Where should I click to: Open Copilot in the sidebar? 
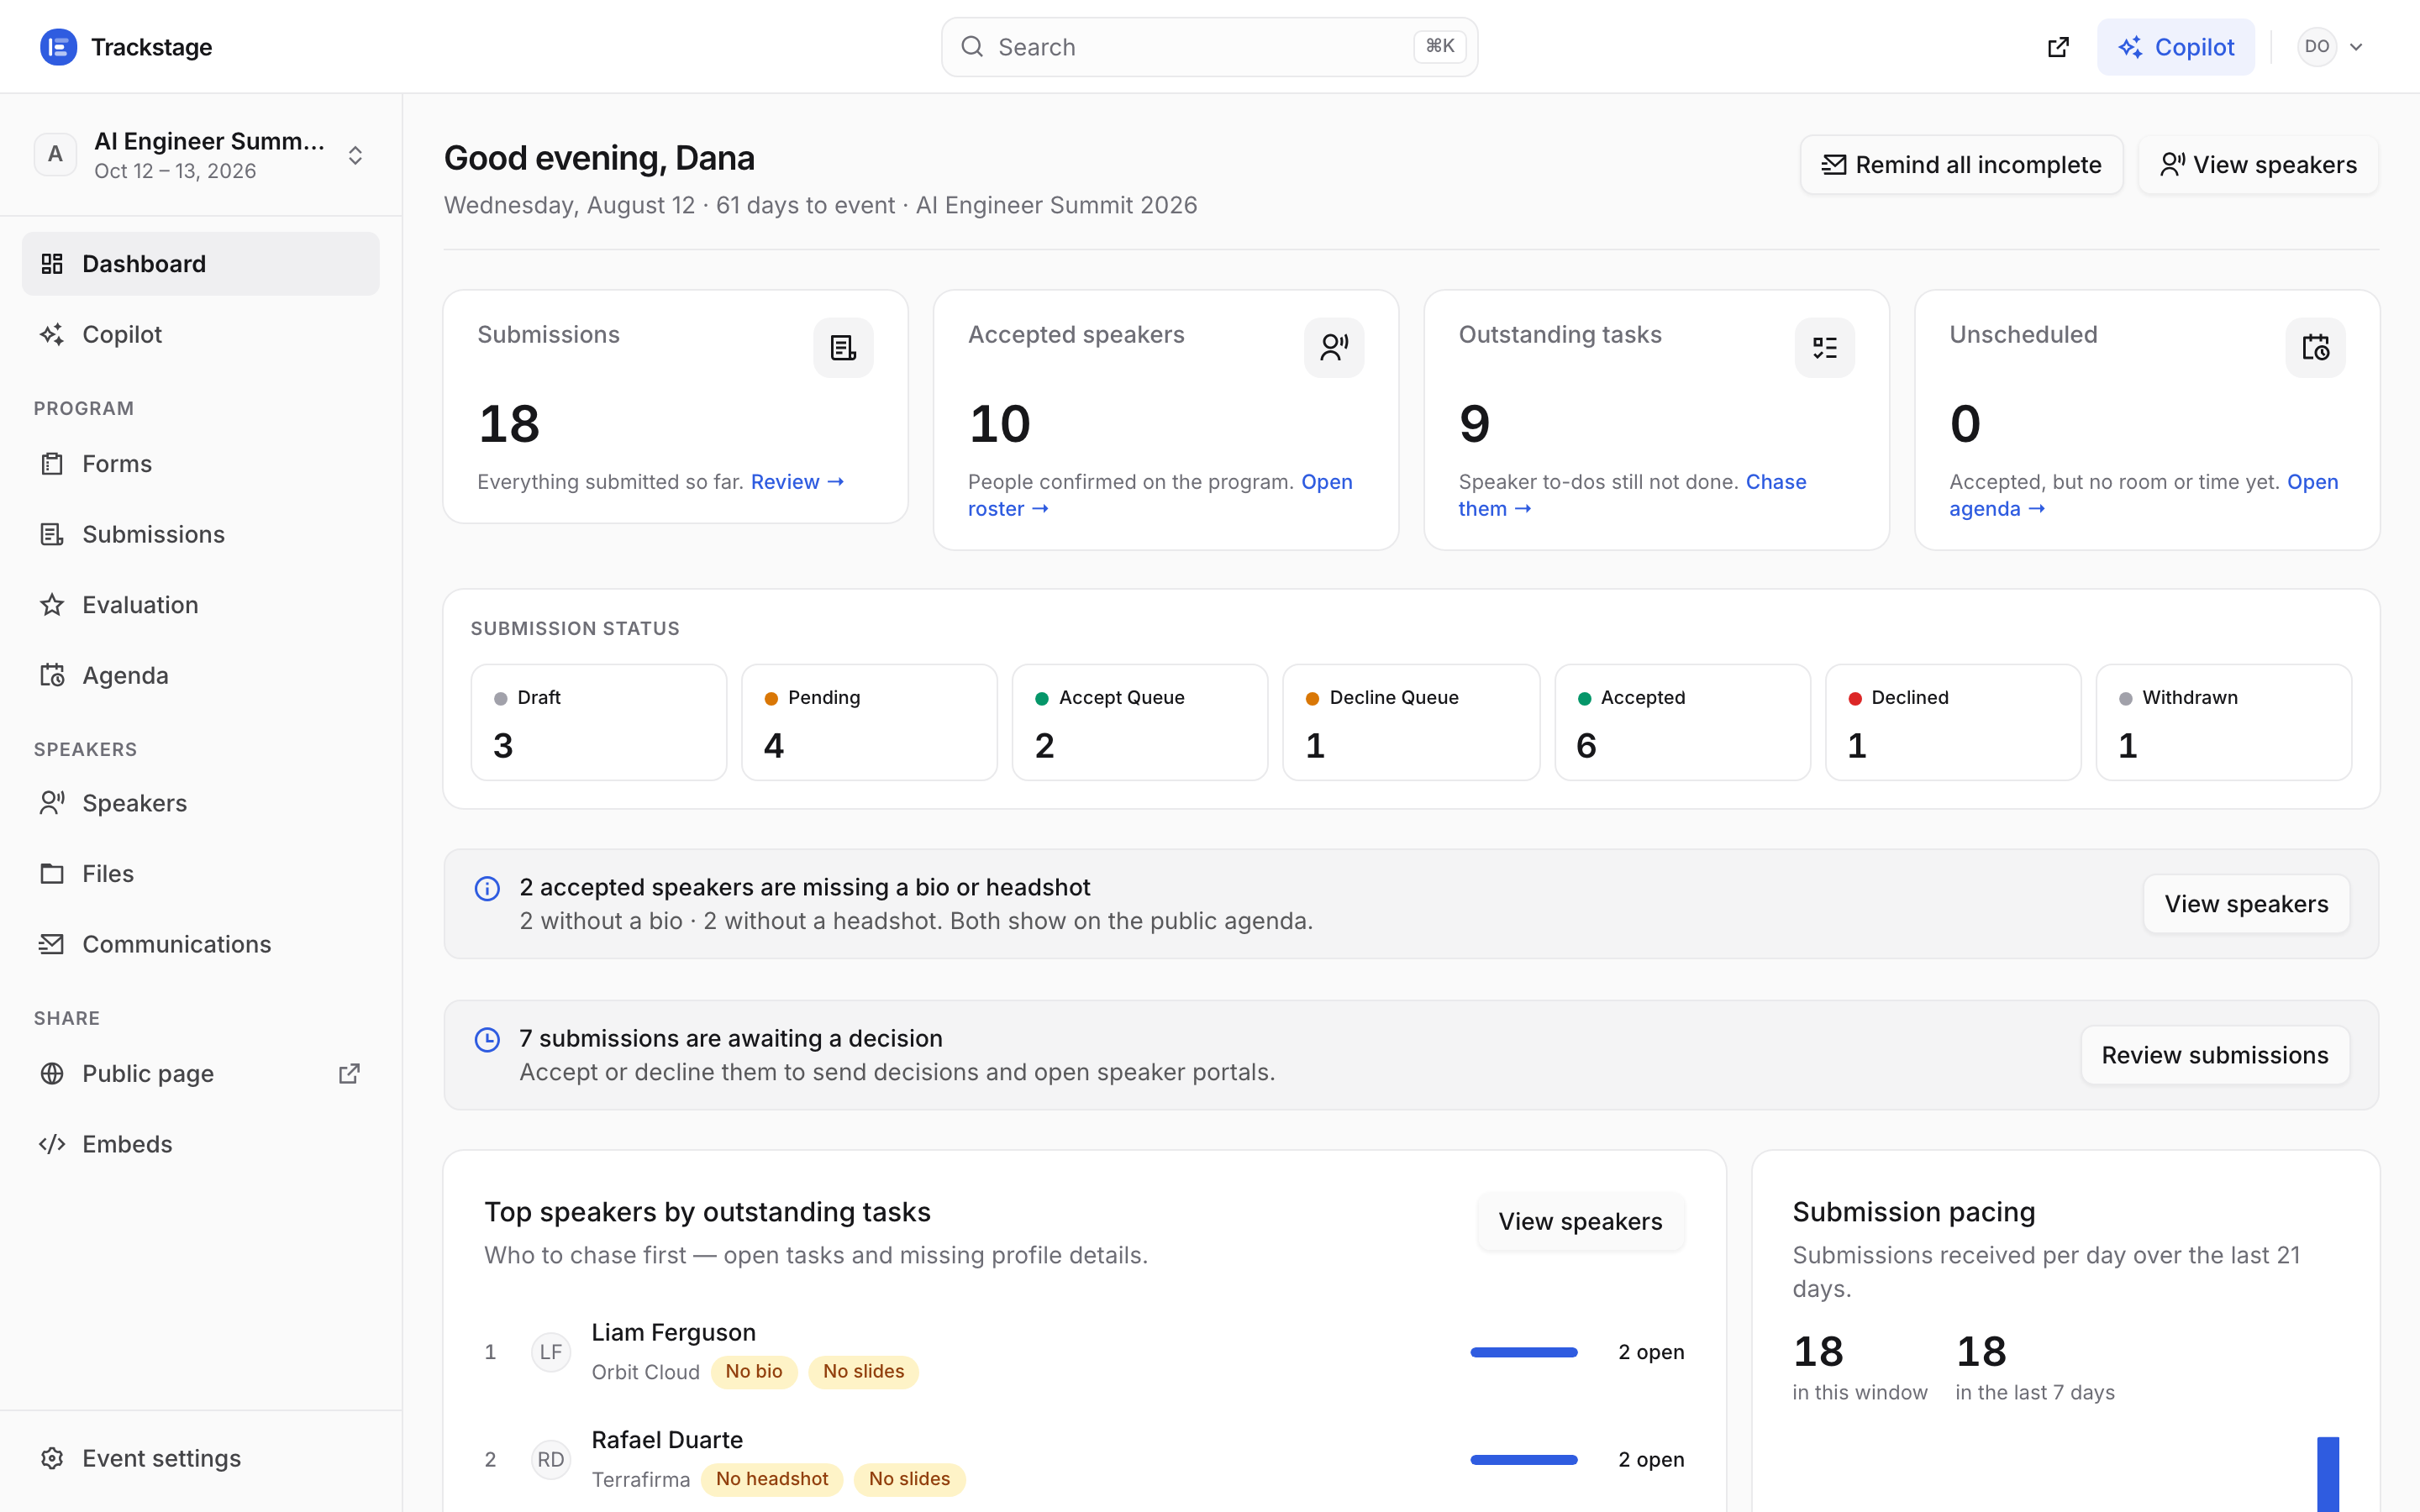(201, 334)
